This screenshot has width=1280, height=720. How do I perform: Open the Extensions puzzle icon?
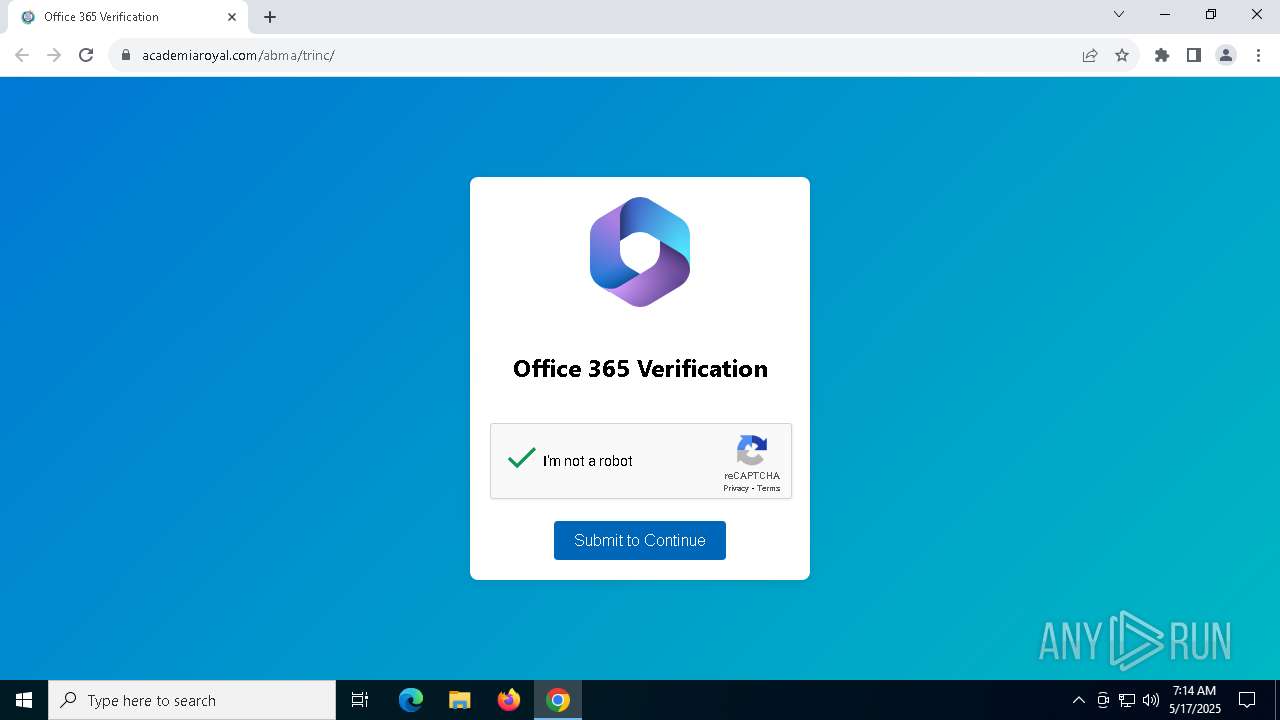(1162, 55)
